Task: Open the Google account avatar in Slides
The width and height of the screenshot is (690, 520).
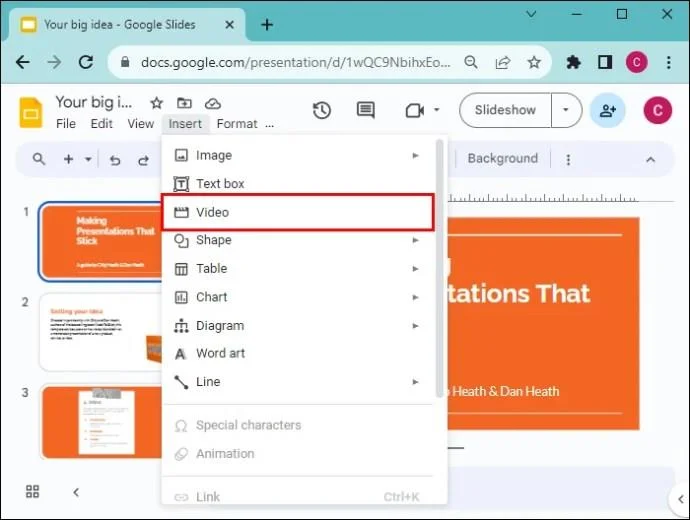Action: tap(657, 110)
